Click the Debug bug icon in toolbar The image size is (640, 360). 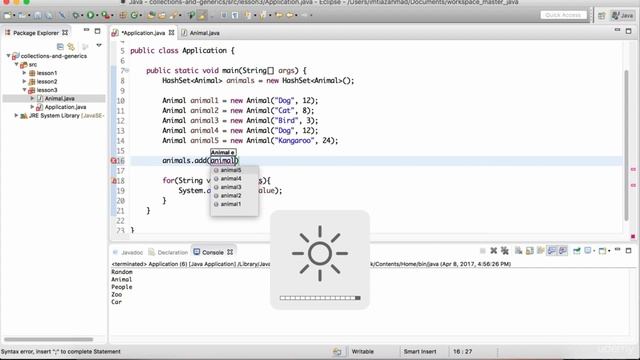point(76,15)
